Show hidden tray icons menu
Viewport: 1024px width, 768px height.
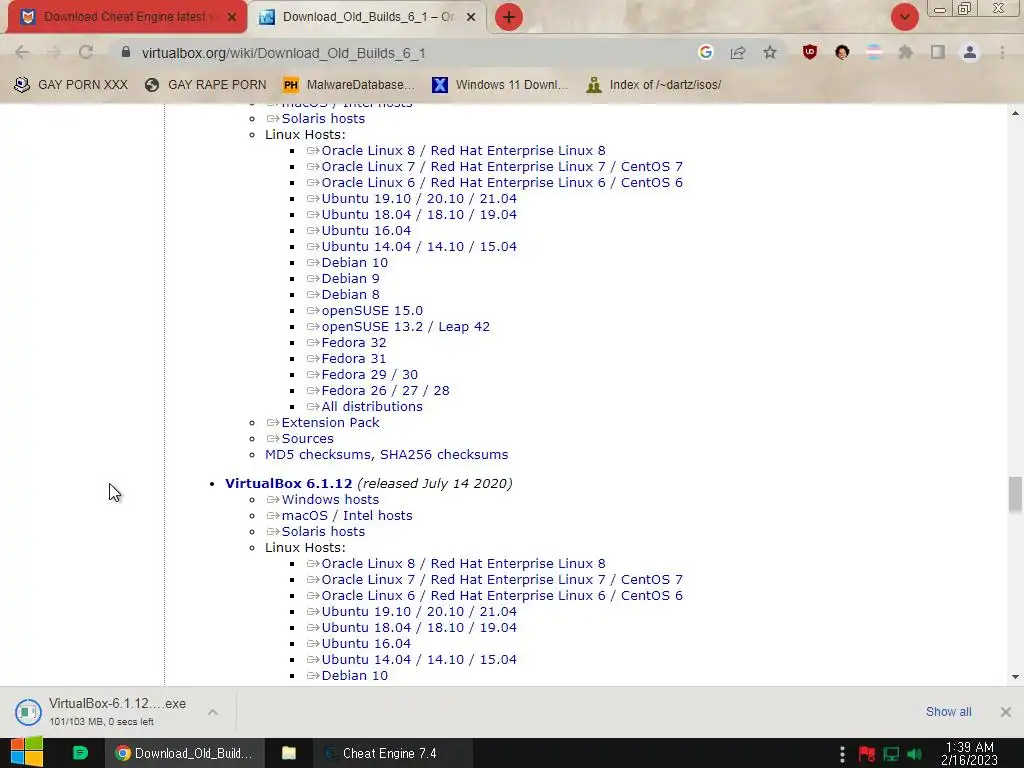click(x=842, y=754)
